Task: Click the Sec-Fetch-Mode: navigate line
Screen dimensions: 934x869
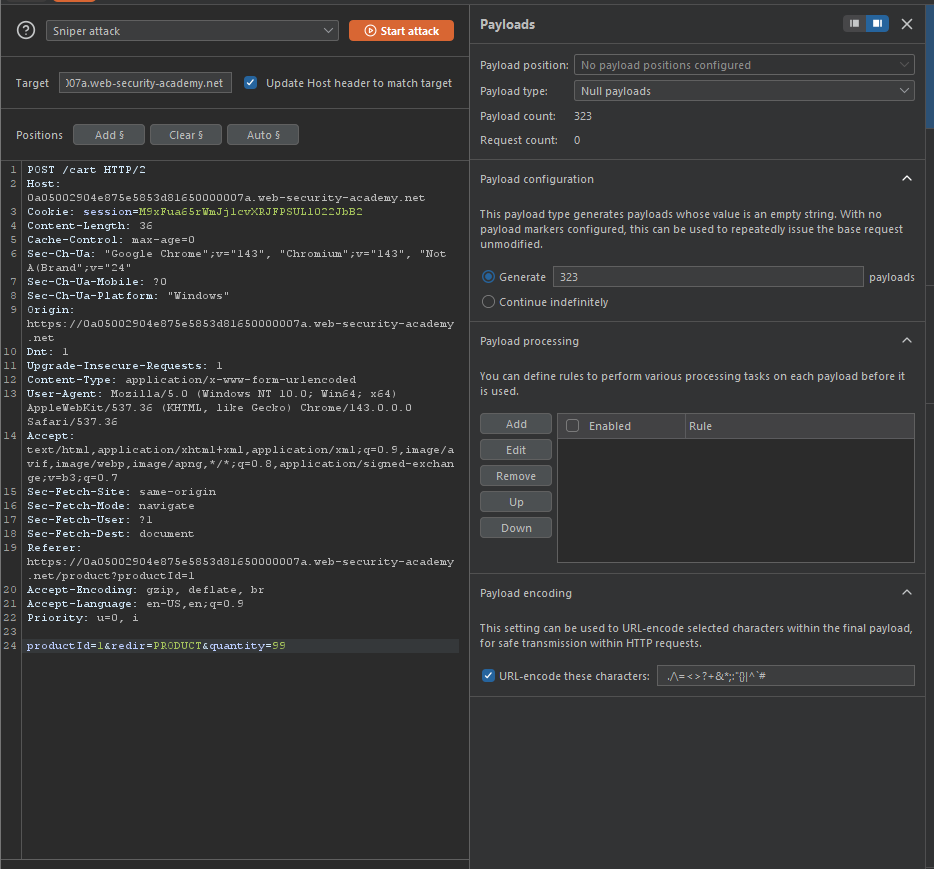Action: pos(111,506)
